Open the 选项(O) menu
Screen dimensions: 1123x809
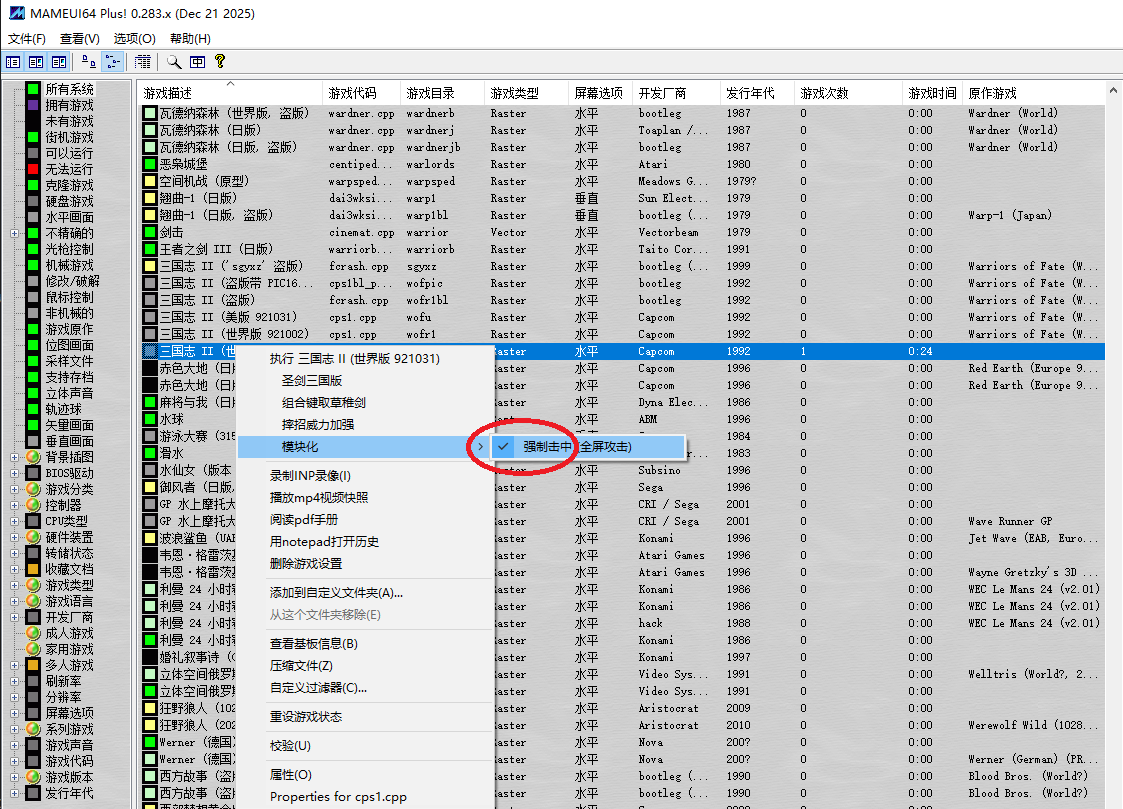tap(132, 38)
